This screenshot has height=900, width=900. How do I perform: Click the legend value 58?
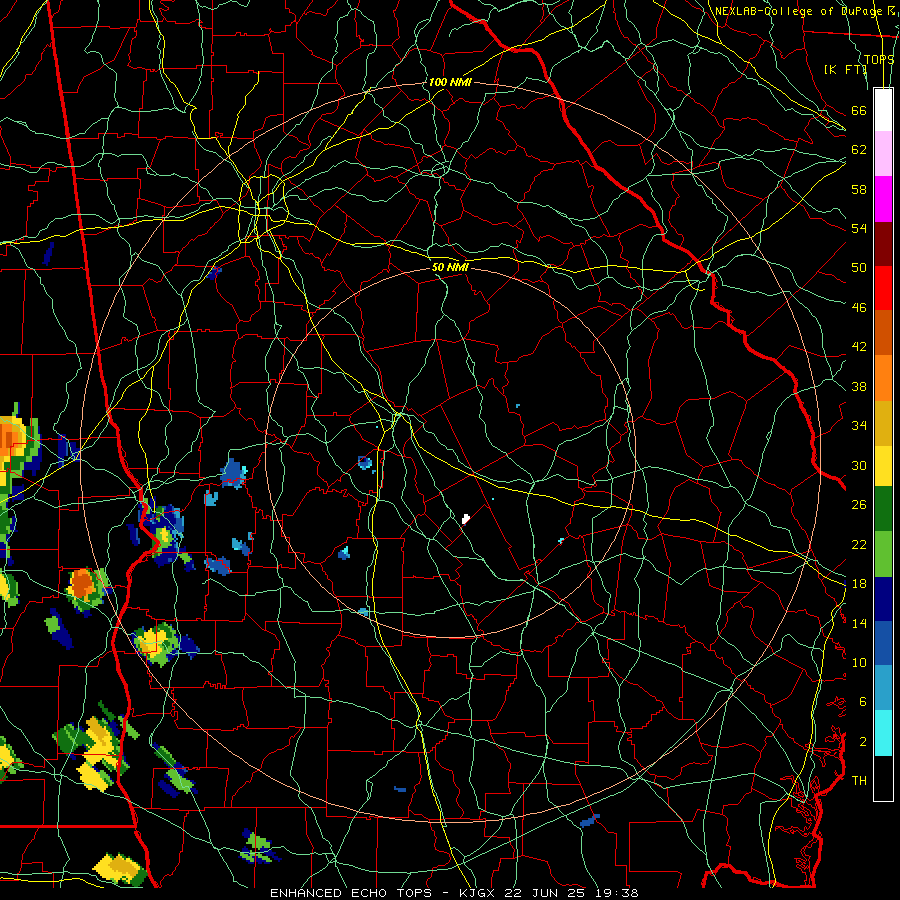coord(859,189)
